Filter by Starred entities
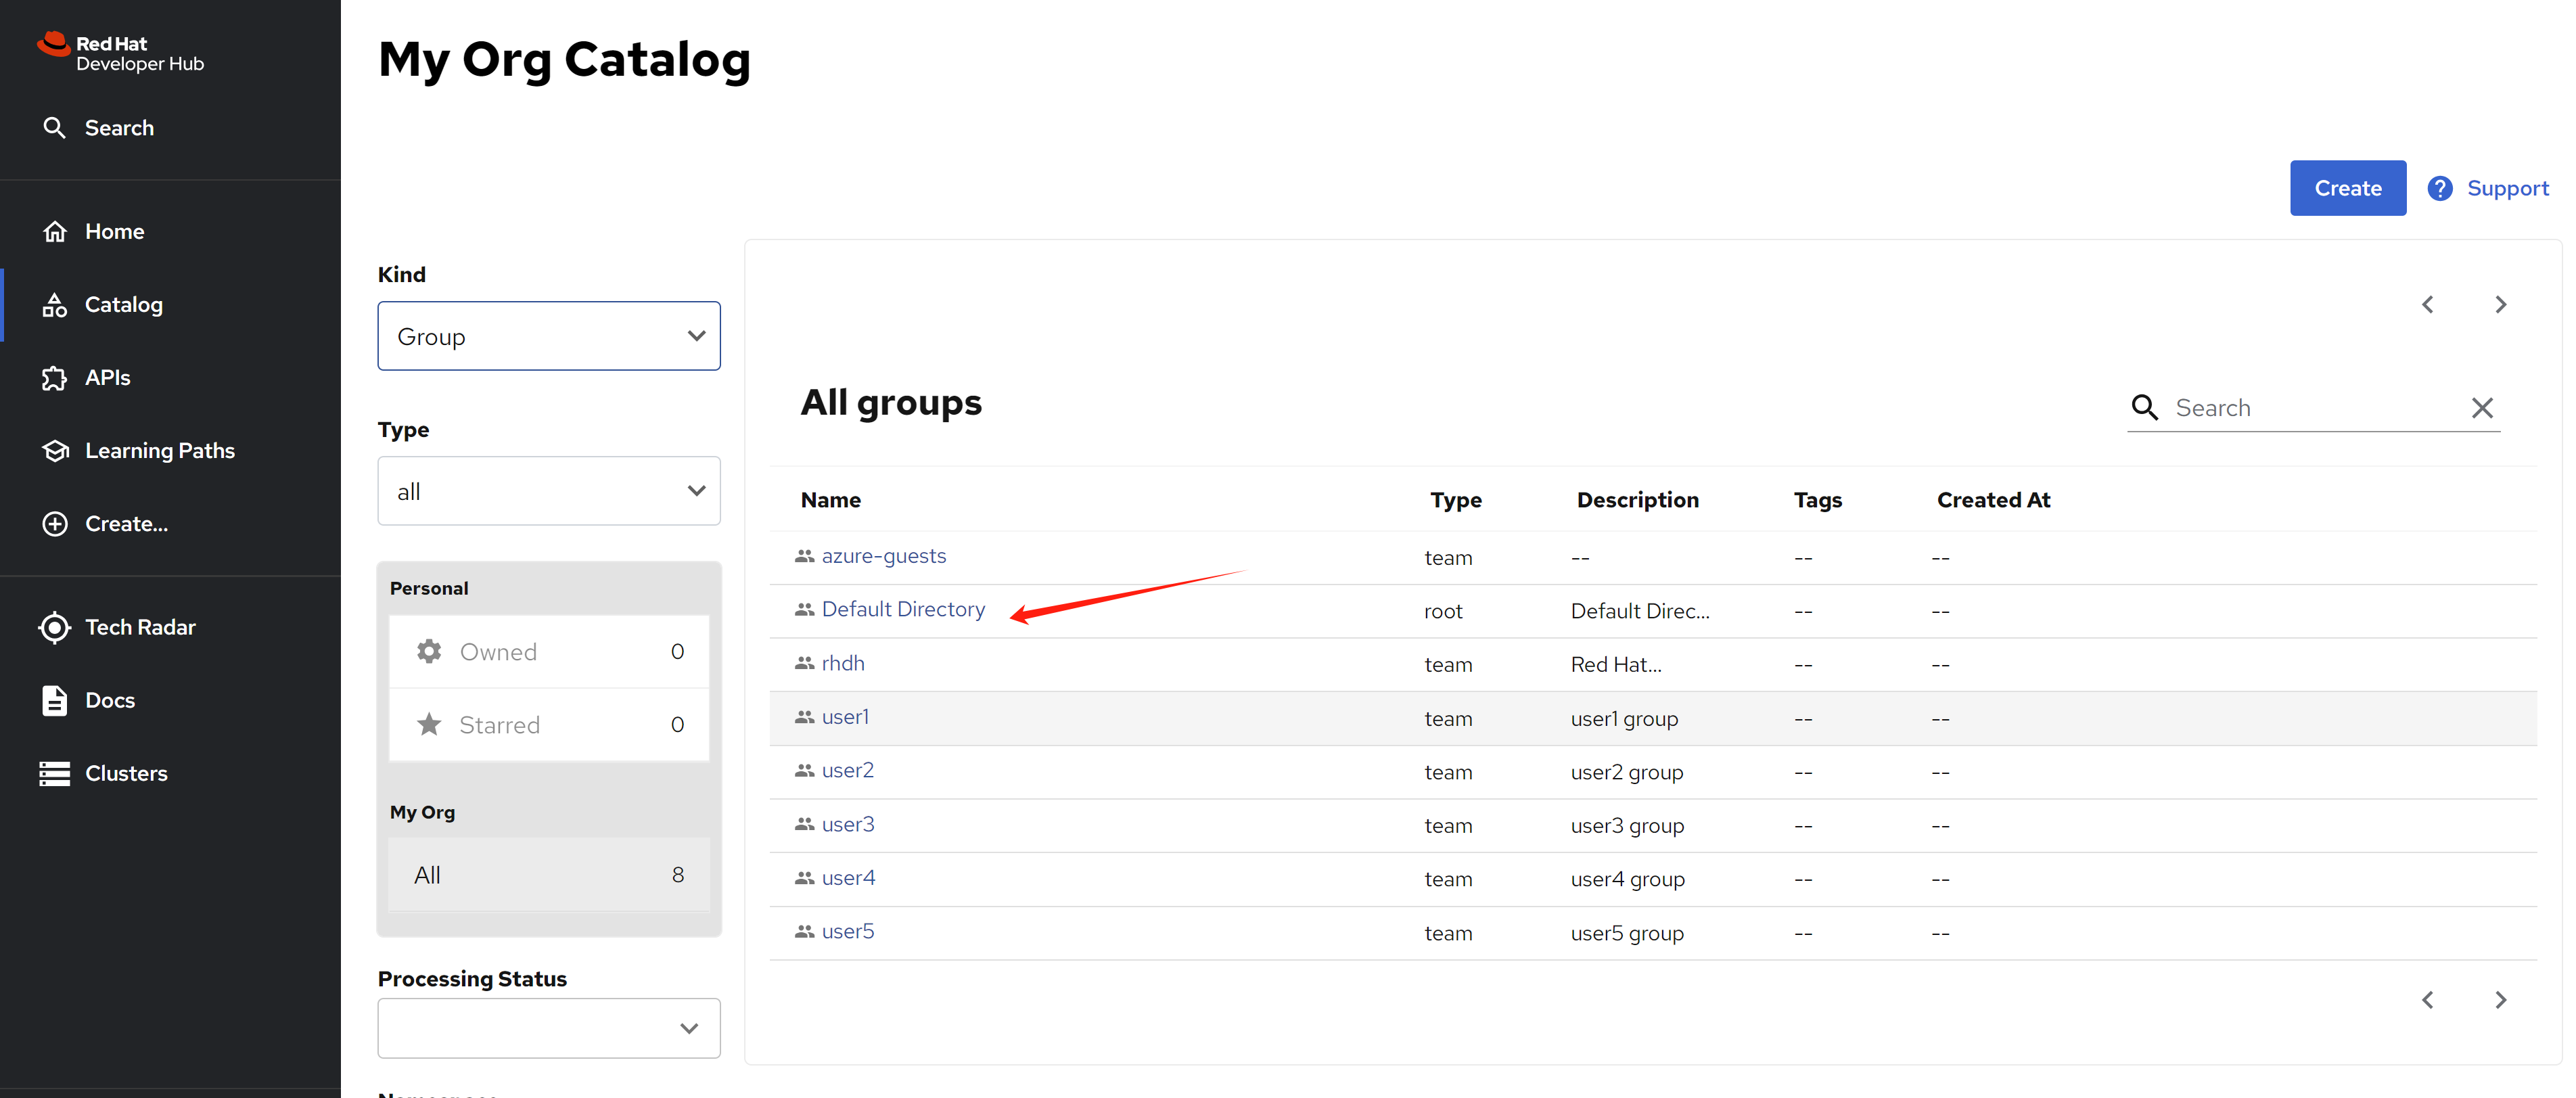 coord(548,725)
